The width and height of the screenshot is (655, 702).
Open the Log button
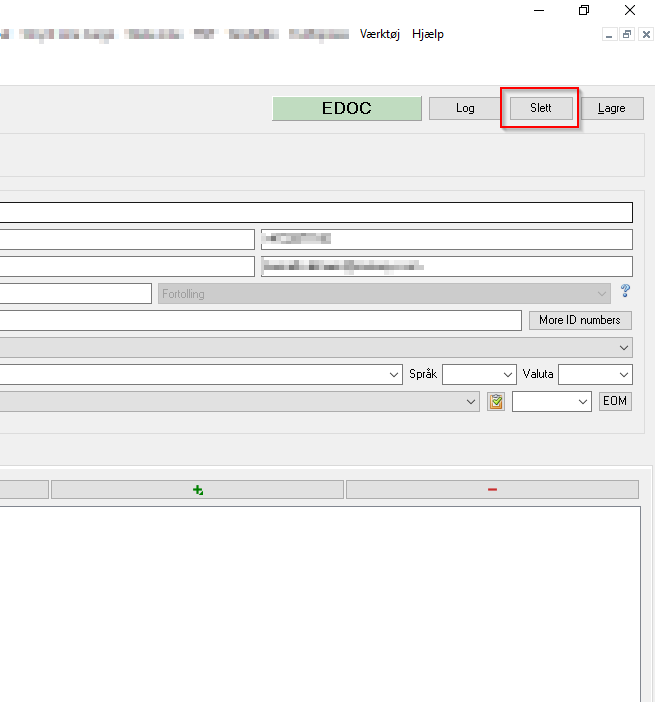coord(465,108)
